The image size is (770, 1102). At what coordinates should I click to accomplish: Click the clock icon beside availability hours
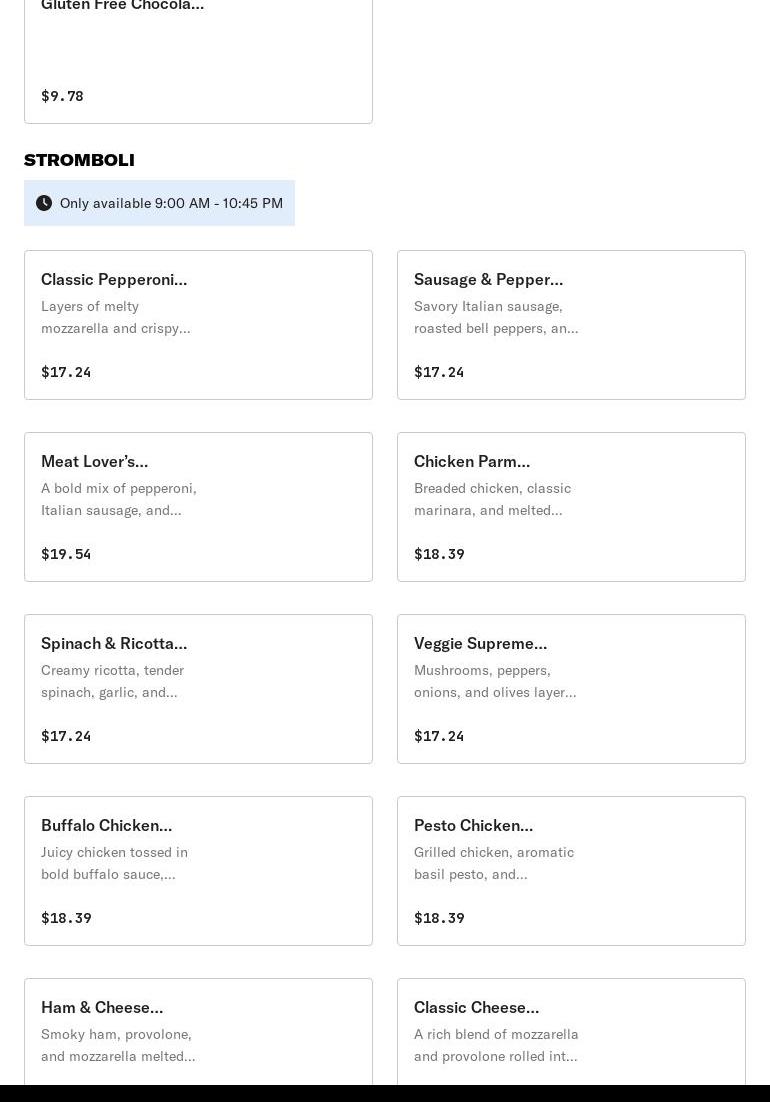click(x=44, y=203)
